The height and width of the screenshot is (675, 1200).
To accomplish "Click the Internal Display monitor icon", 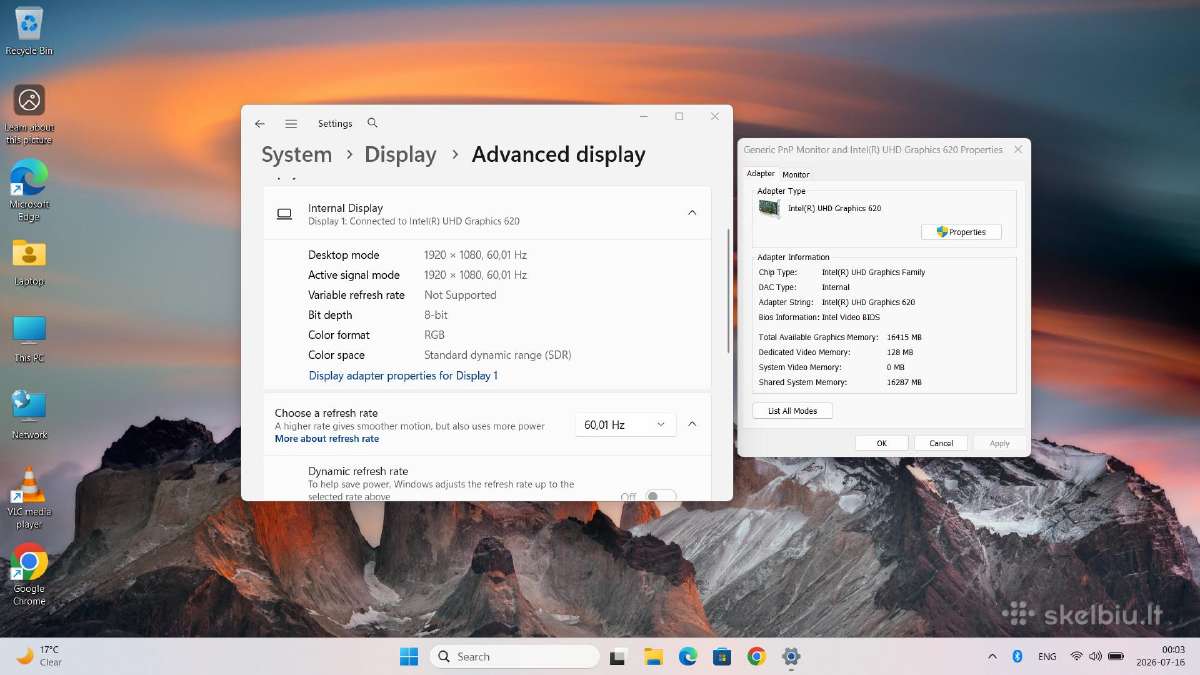I will tap(285, 214).
